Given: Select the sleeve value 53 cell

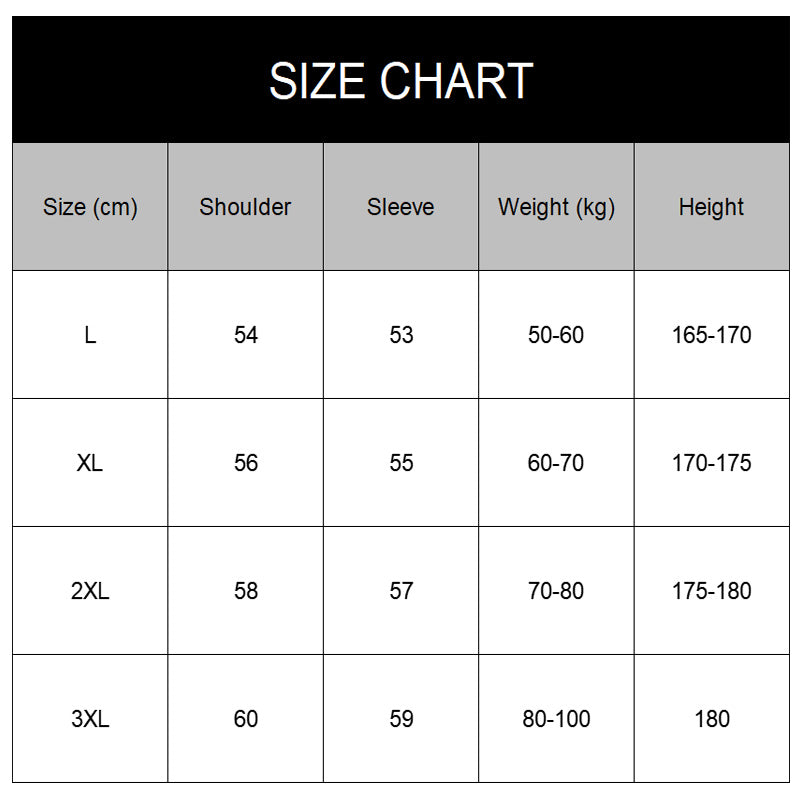Looking at the screenshot, I should [x=401, y=335].
